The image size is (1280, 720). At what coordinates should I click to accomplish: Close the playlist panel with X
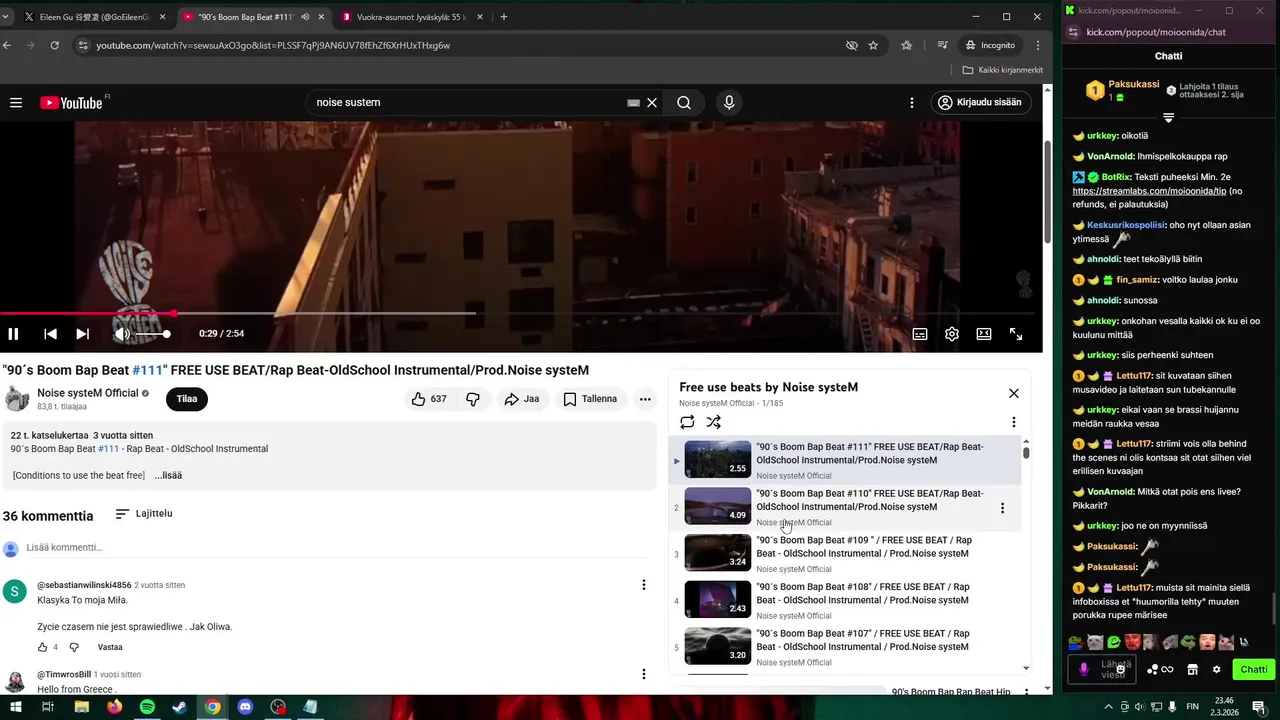pyautogui.click(x=1014, y=393)
